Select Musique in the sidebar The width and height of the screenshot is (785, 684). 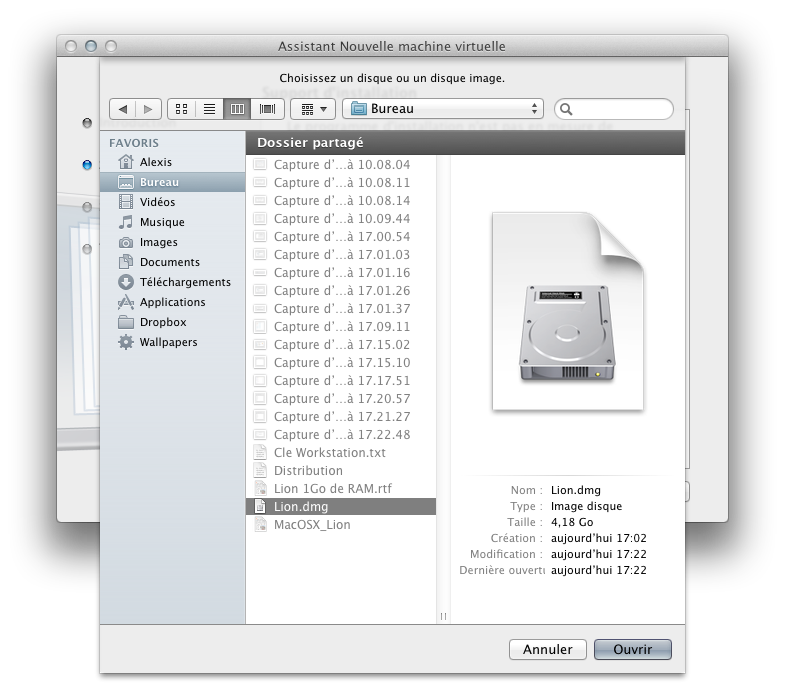pos(162,222)
